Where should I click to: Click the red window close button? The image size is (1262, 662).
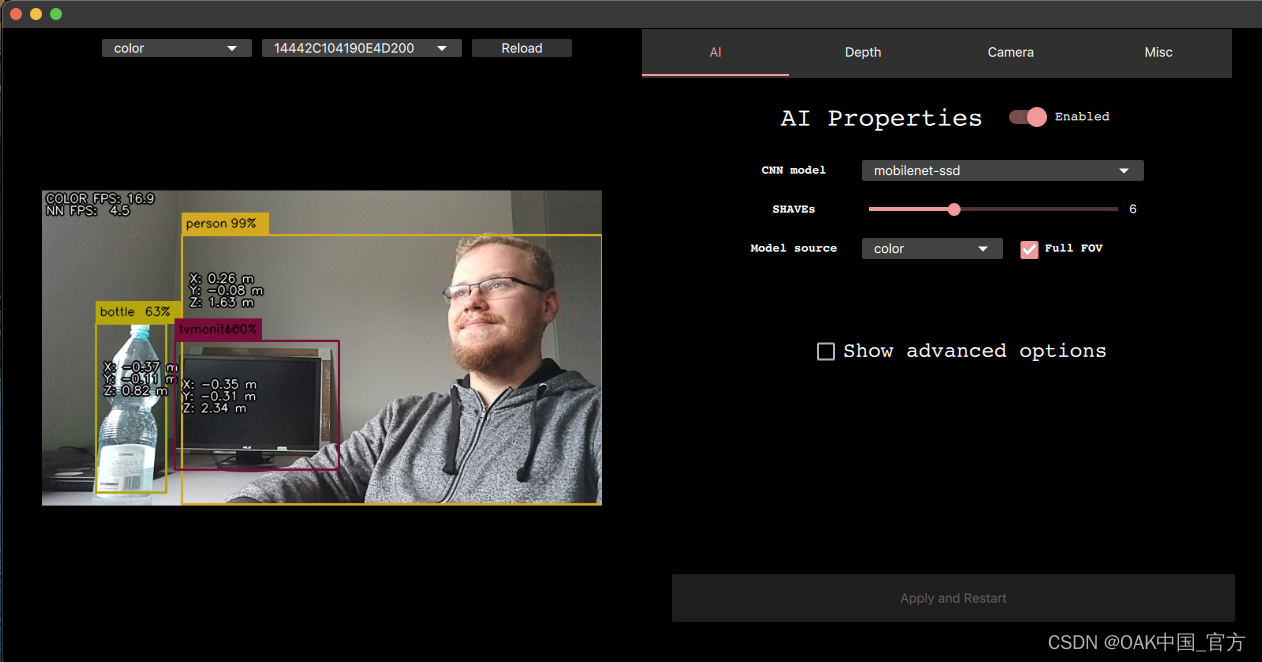point(16,14)
